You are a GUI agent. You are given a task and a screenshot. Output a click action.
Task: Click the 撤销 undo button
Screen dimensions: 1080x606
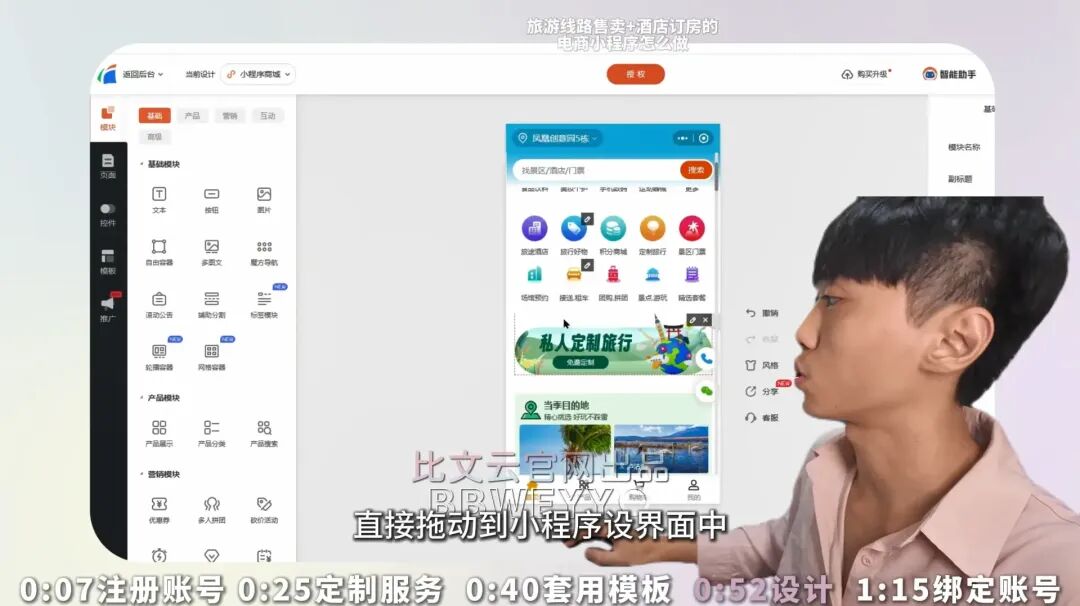click(x=762, y=313)
